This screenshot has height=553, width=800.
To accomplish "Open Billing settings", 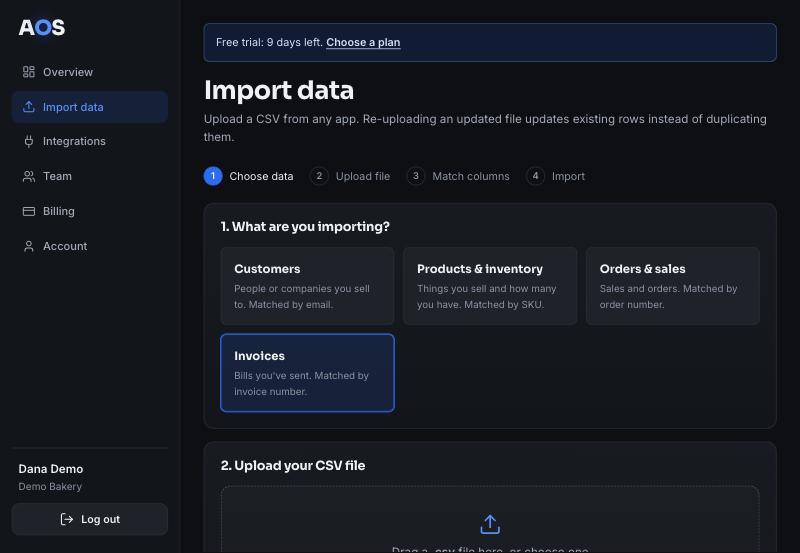I will 90,211.
